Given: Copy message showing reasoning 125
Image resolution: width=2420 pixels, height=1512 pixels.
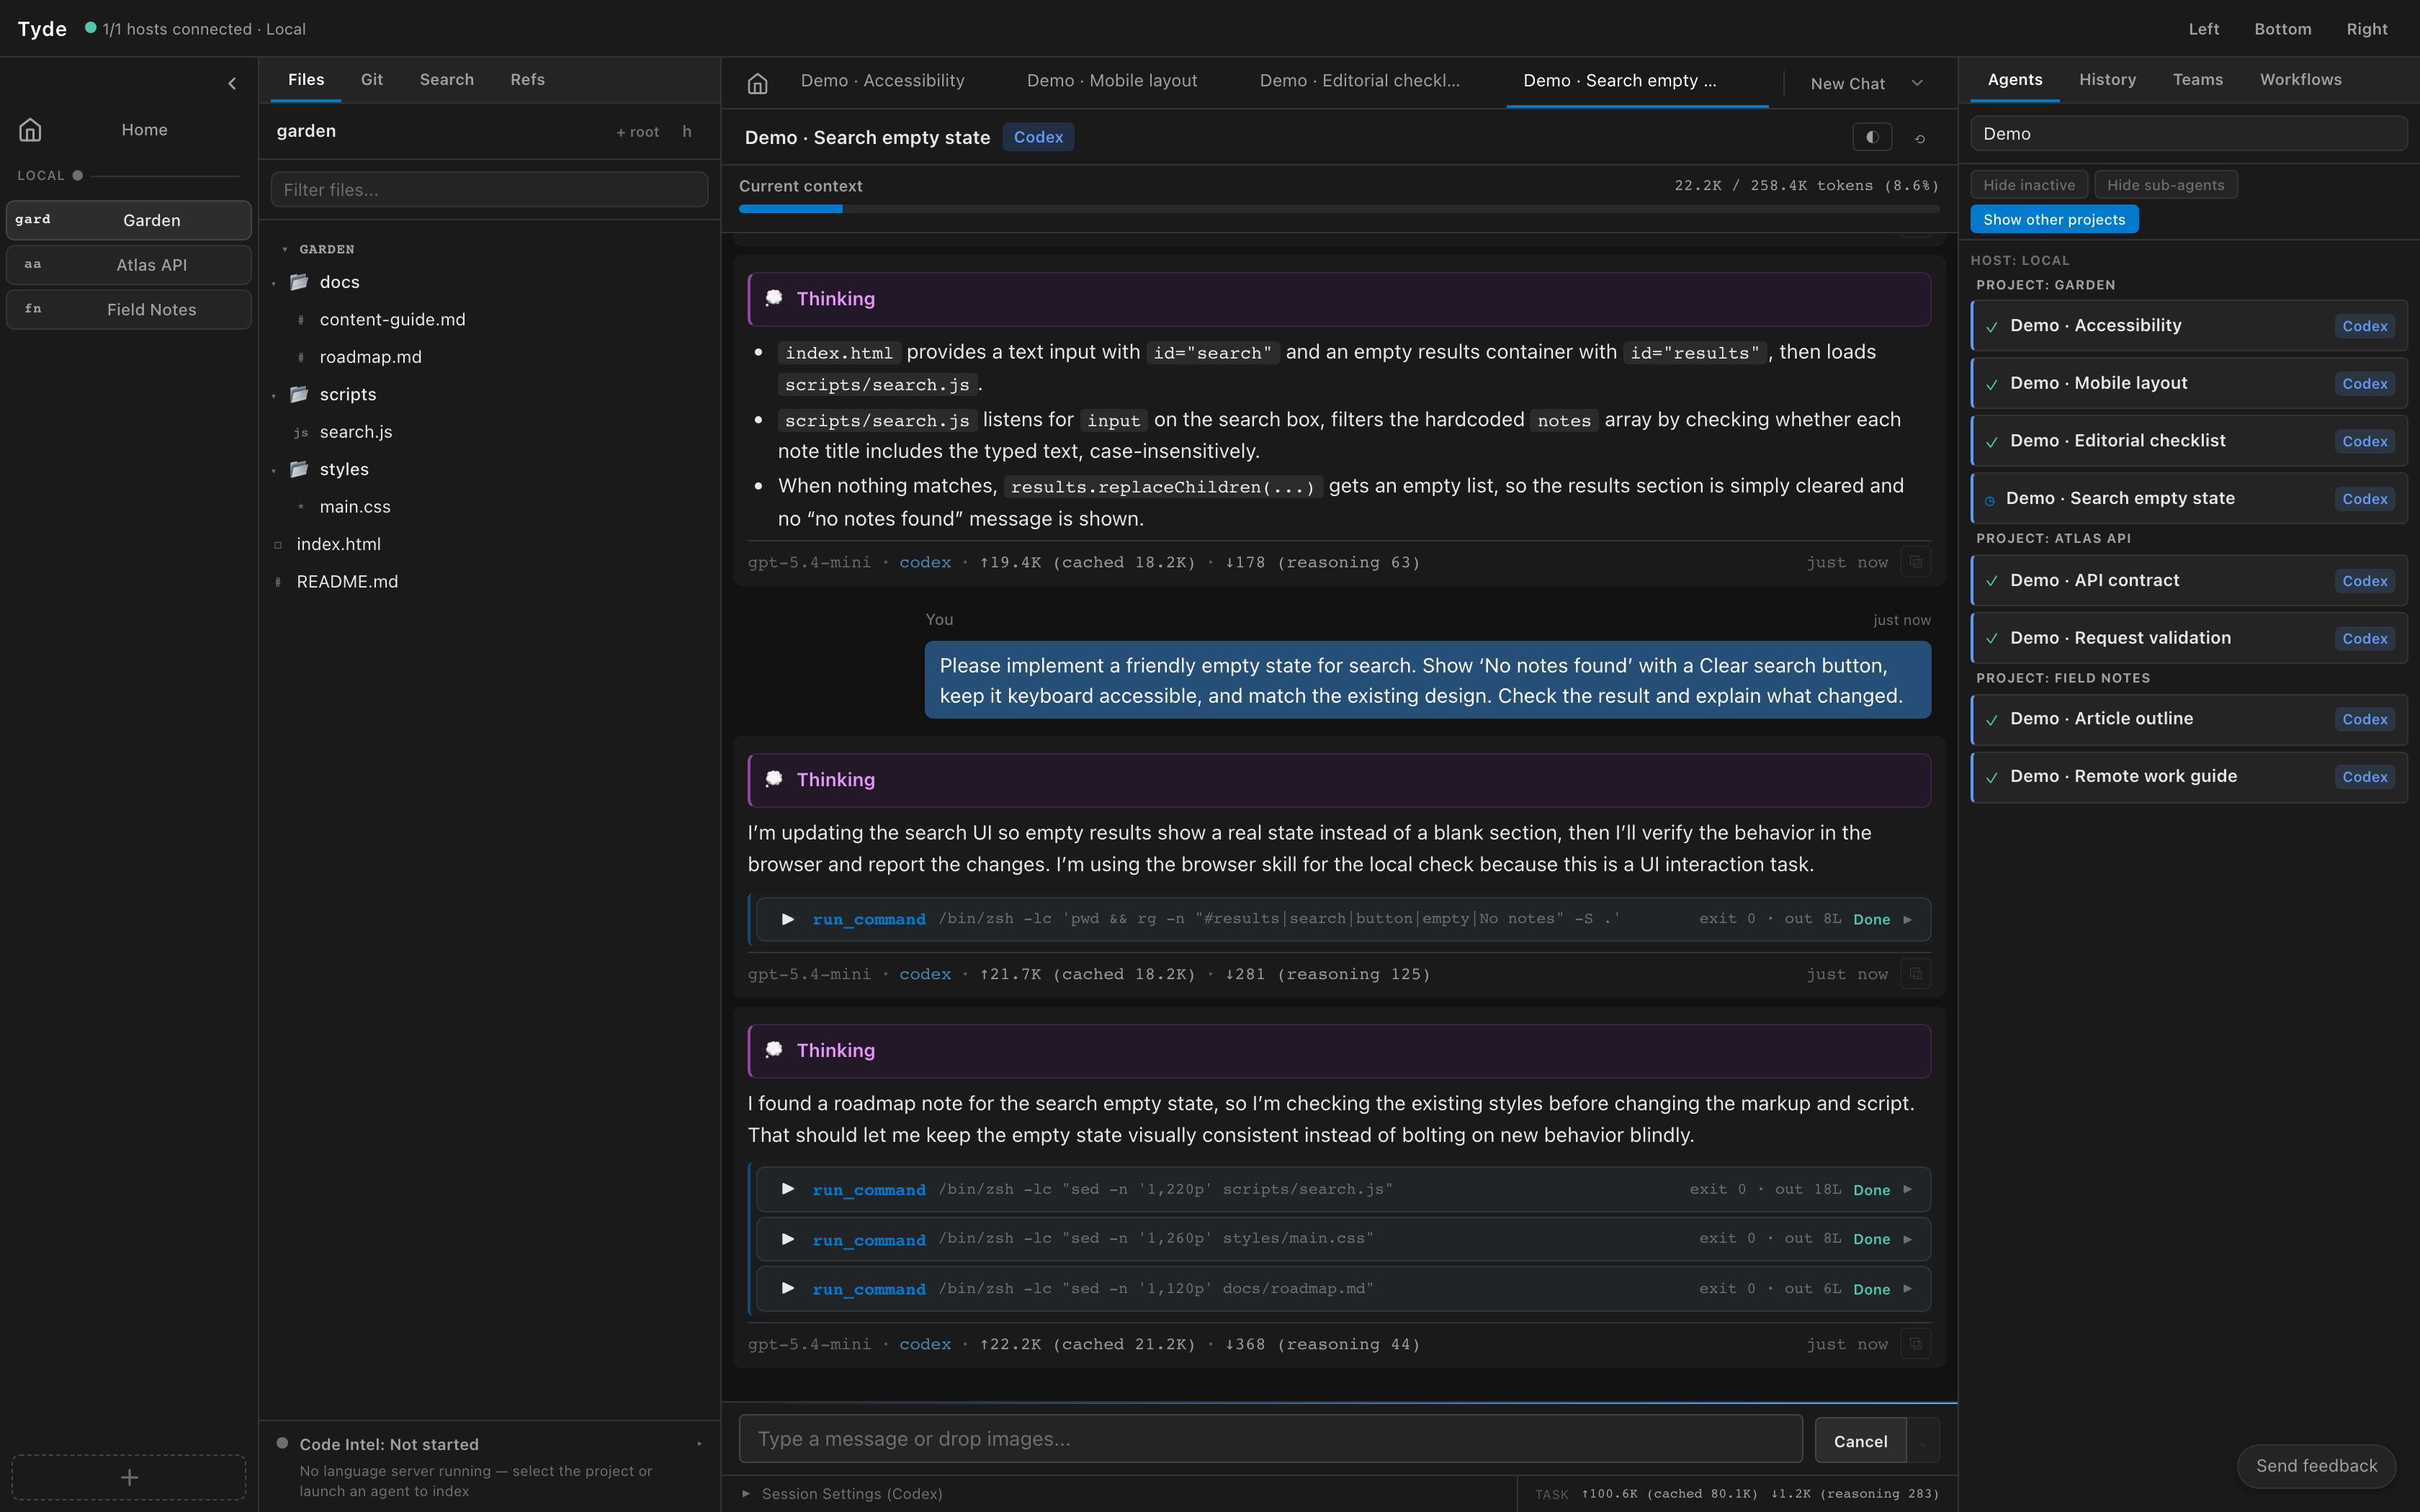Looking at the screenshot, I should coord(1915,974).
